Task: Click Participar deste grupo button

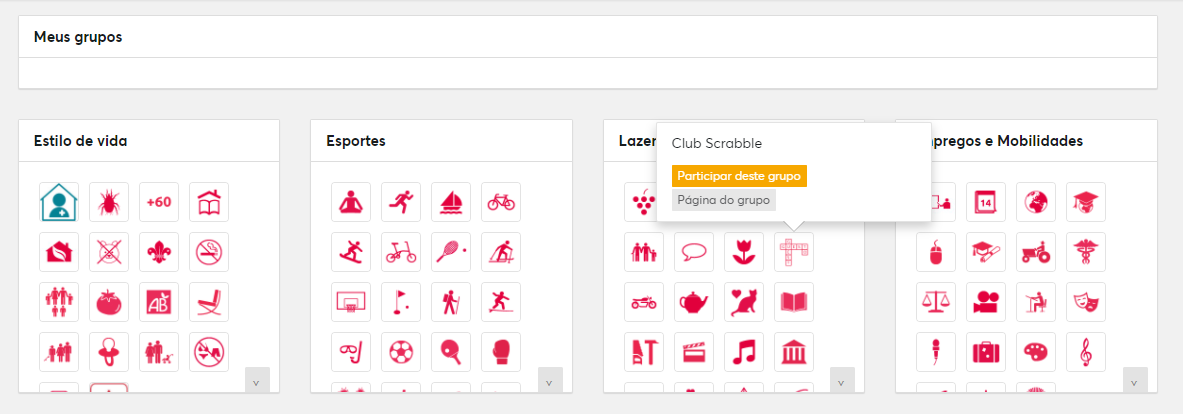Action: 739,176
